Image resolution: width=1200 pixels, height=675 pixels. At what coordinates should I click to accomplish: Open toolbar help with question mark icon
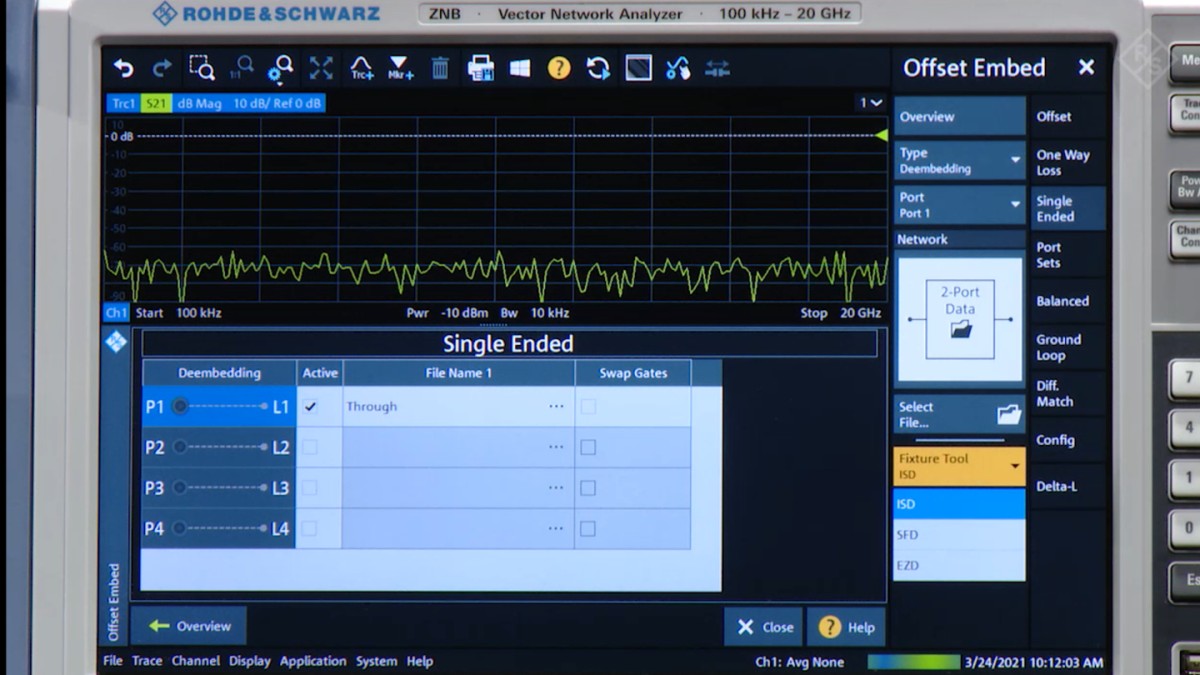coord(561,68)
